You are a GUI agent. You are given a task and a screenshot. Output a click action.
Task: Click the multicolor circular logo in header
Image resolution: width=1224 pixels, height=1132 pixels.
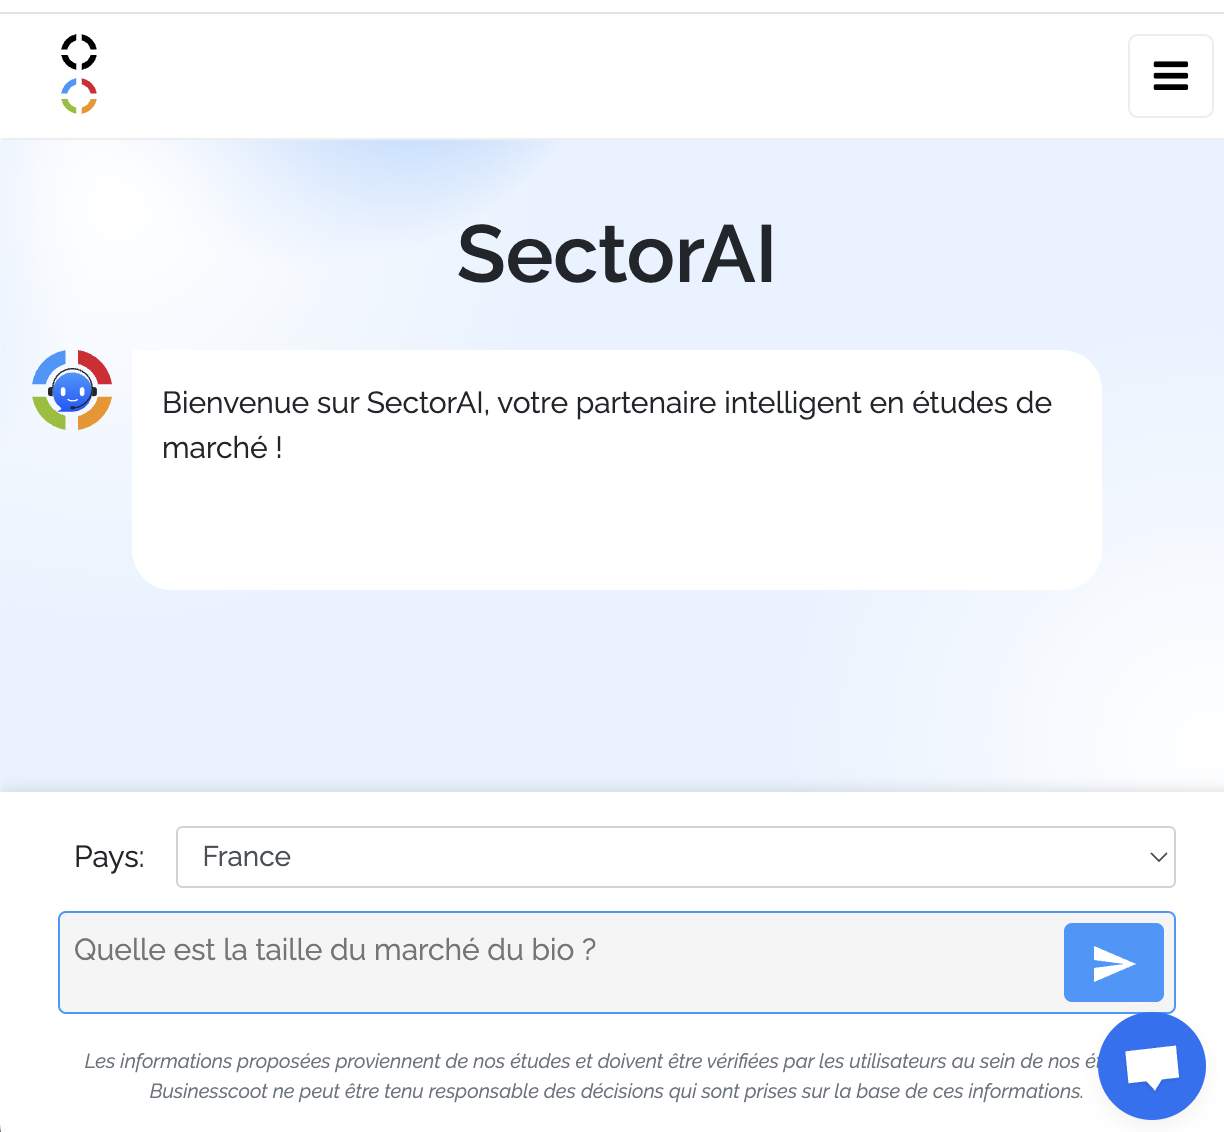79,96
